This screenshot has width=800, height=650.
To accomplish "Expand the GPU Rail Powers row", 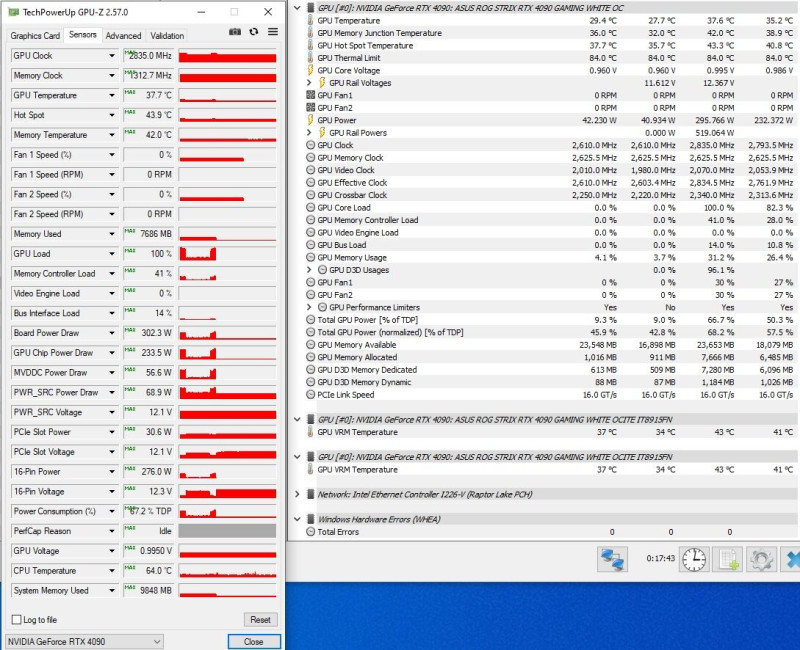I will pyautogui.click(x=309, y=133).
